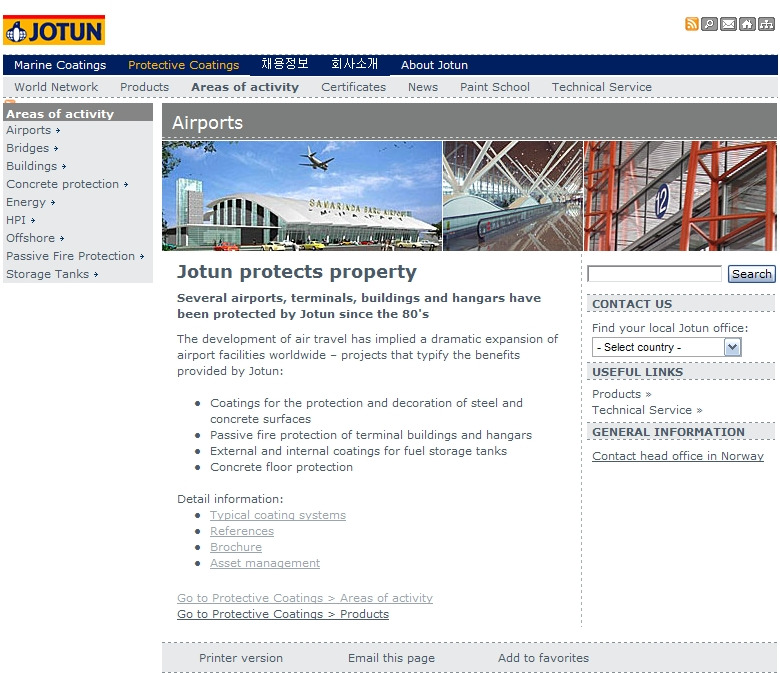Open Contact head office in Norway link
Screen dimensions: 780x673
(678, 456)
